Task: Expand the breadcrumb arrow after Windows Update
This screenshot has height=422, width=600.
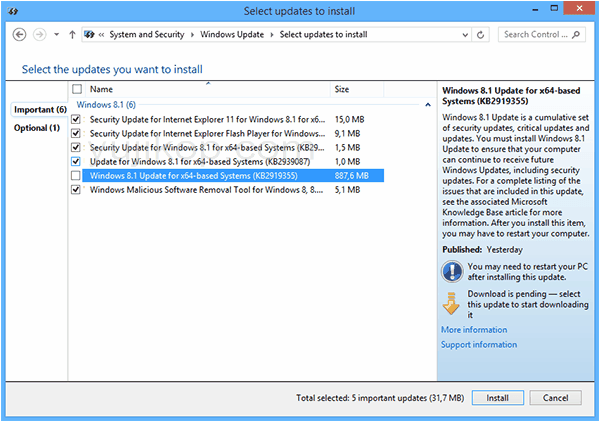Action: (272, 35)
